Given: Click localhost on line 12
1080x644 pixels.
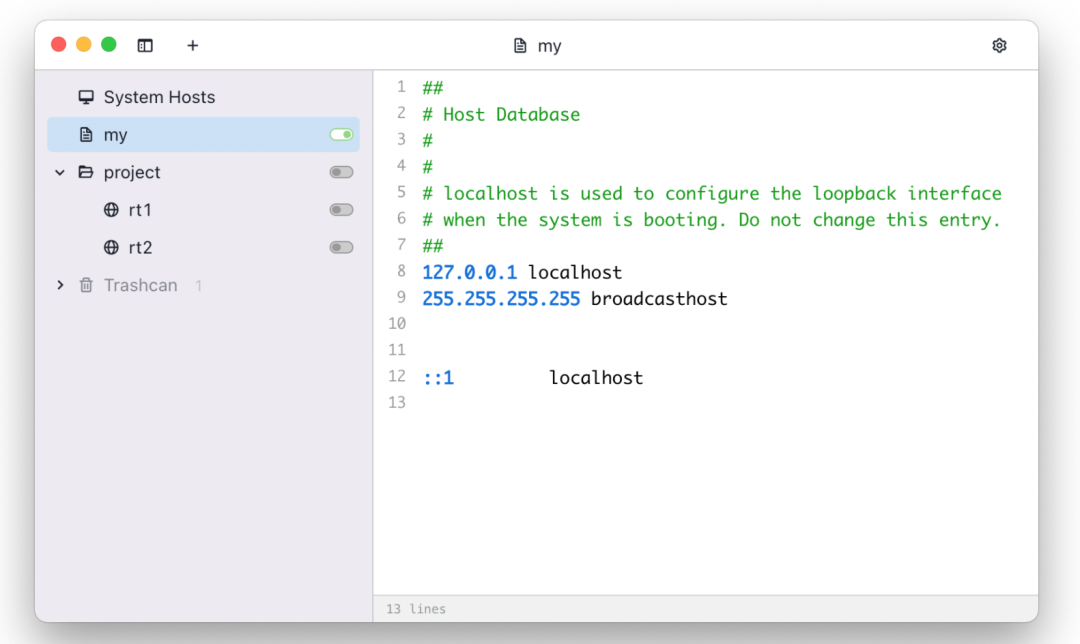Looking at the screenshot, I should (596, 377).
